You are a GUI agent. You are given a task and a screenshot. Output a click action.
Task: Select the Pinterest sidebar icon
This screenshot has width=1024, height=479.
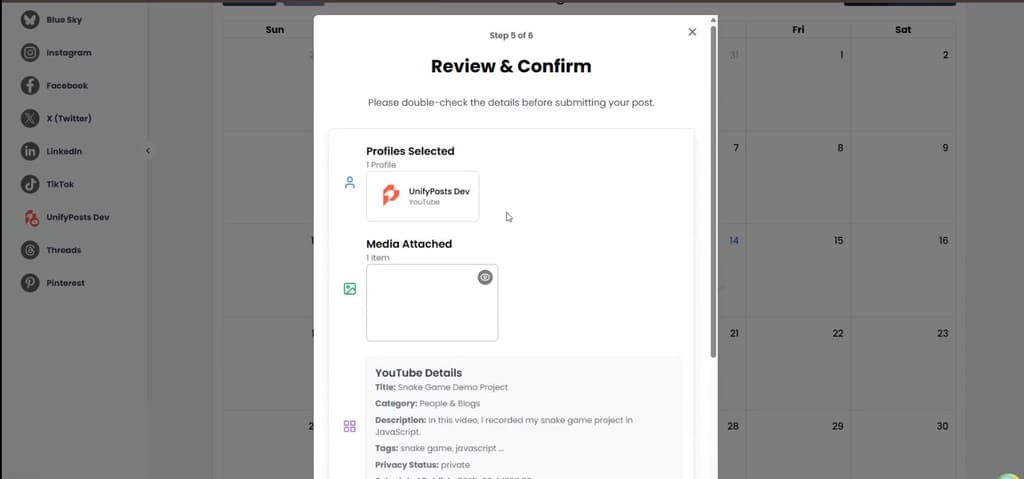(x=30, y=283)
